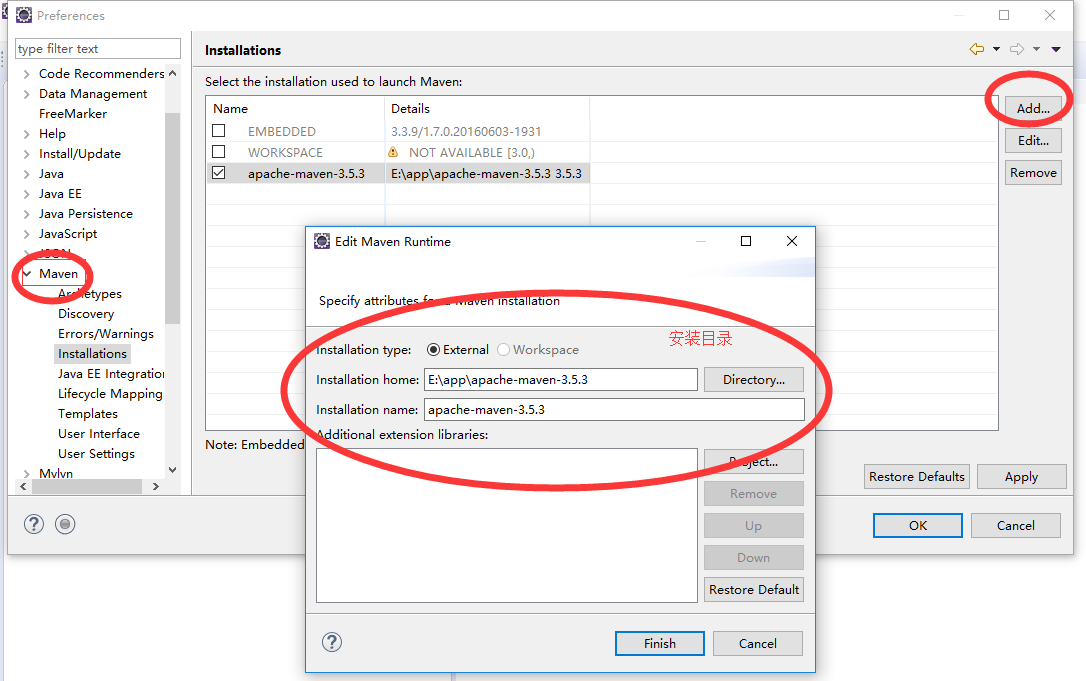Click the tree scrollbar up arrow
Screen dimensions: 1086x681
172,73
